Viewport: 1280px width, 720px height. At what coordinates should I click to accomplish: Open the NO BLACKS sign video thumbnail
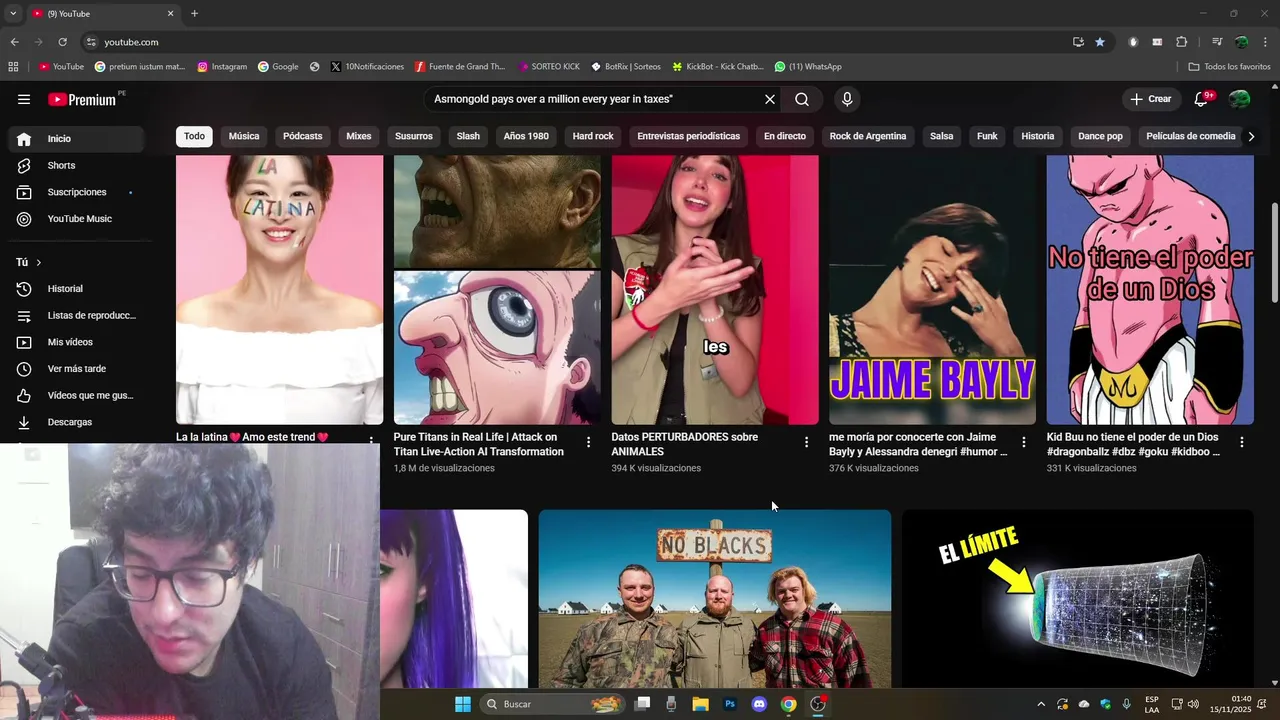tap(715, 599)
